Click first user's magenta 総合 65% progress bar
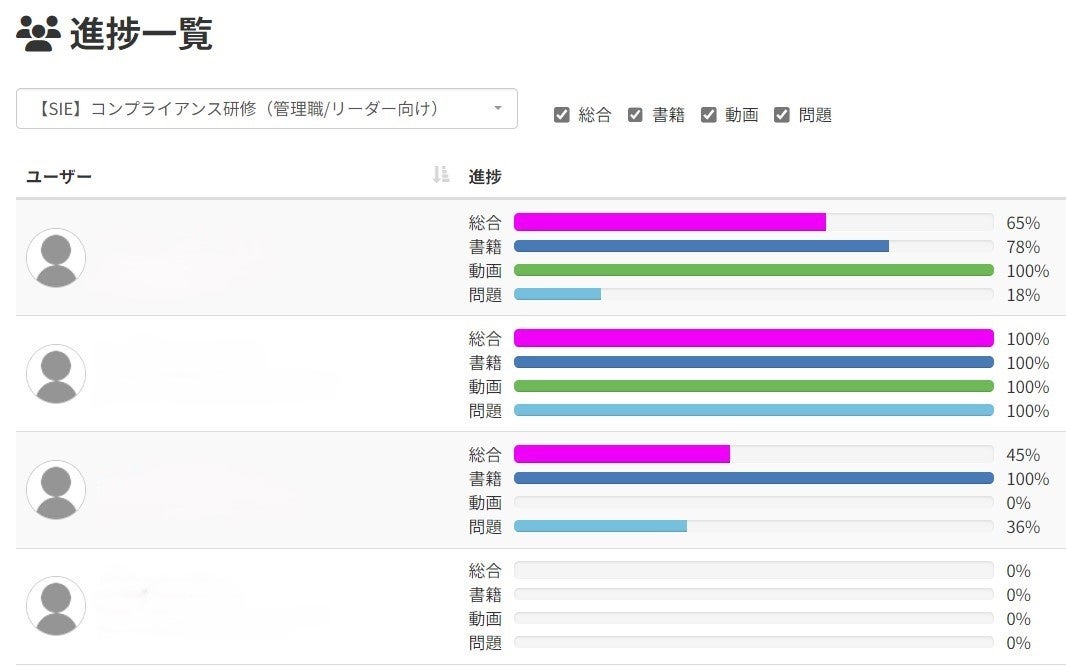1066x666 pixels. [x=670, y=222]
